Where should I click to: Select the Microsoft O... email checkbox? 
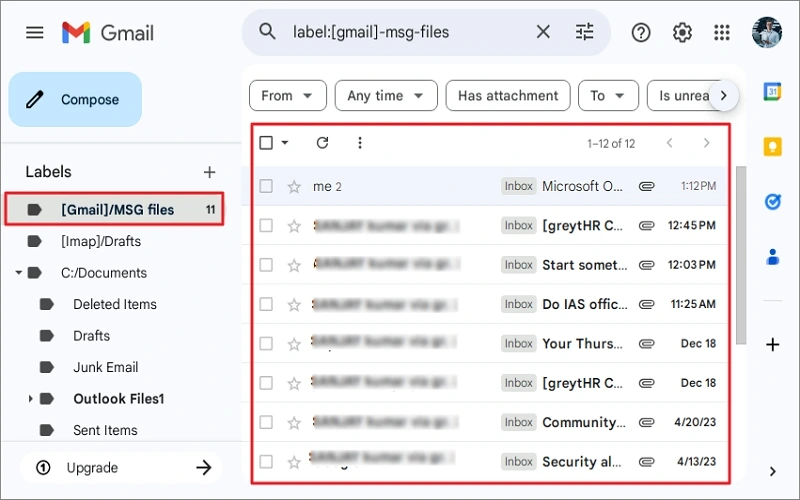click(x=266, y=186)
